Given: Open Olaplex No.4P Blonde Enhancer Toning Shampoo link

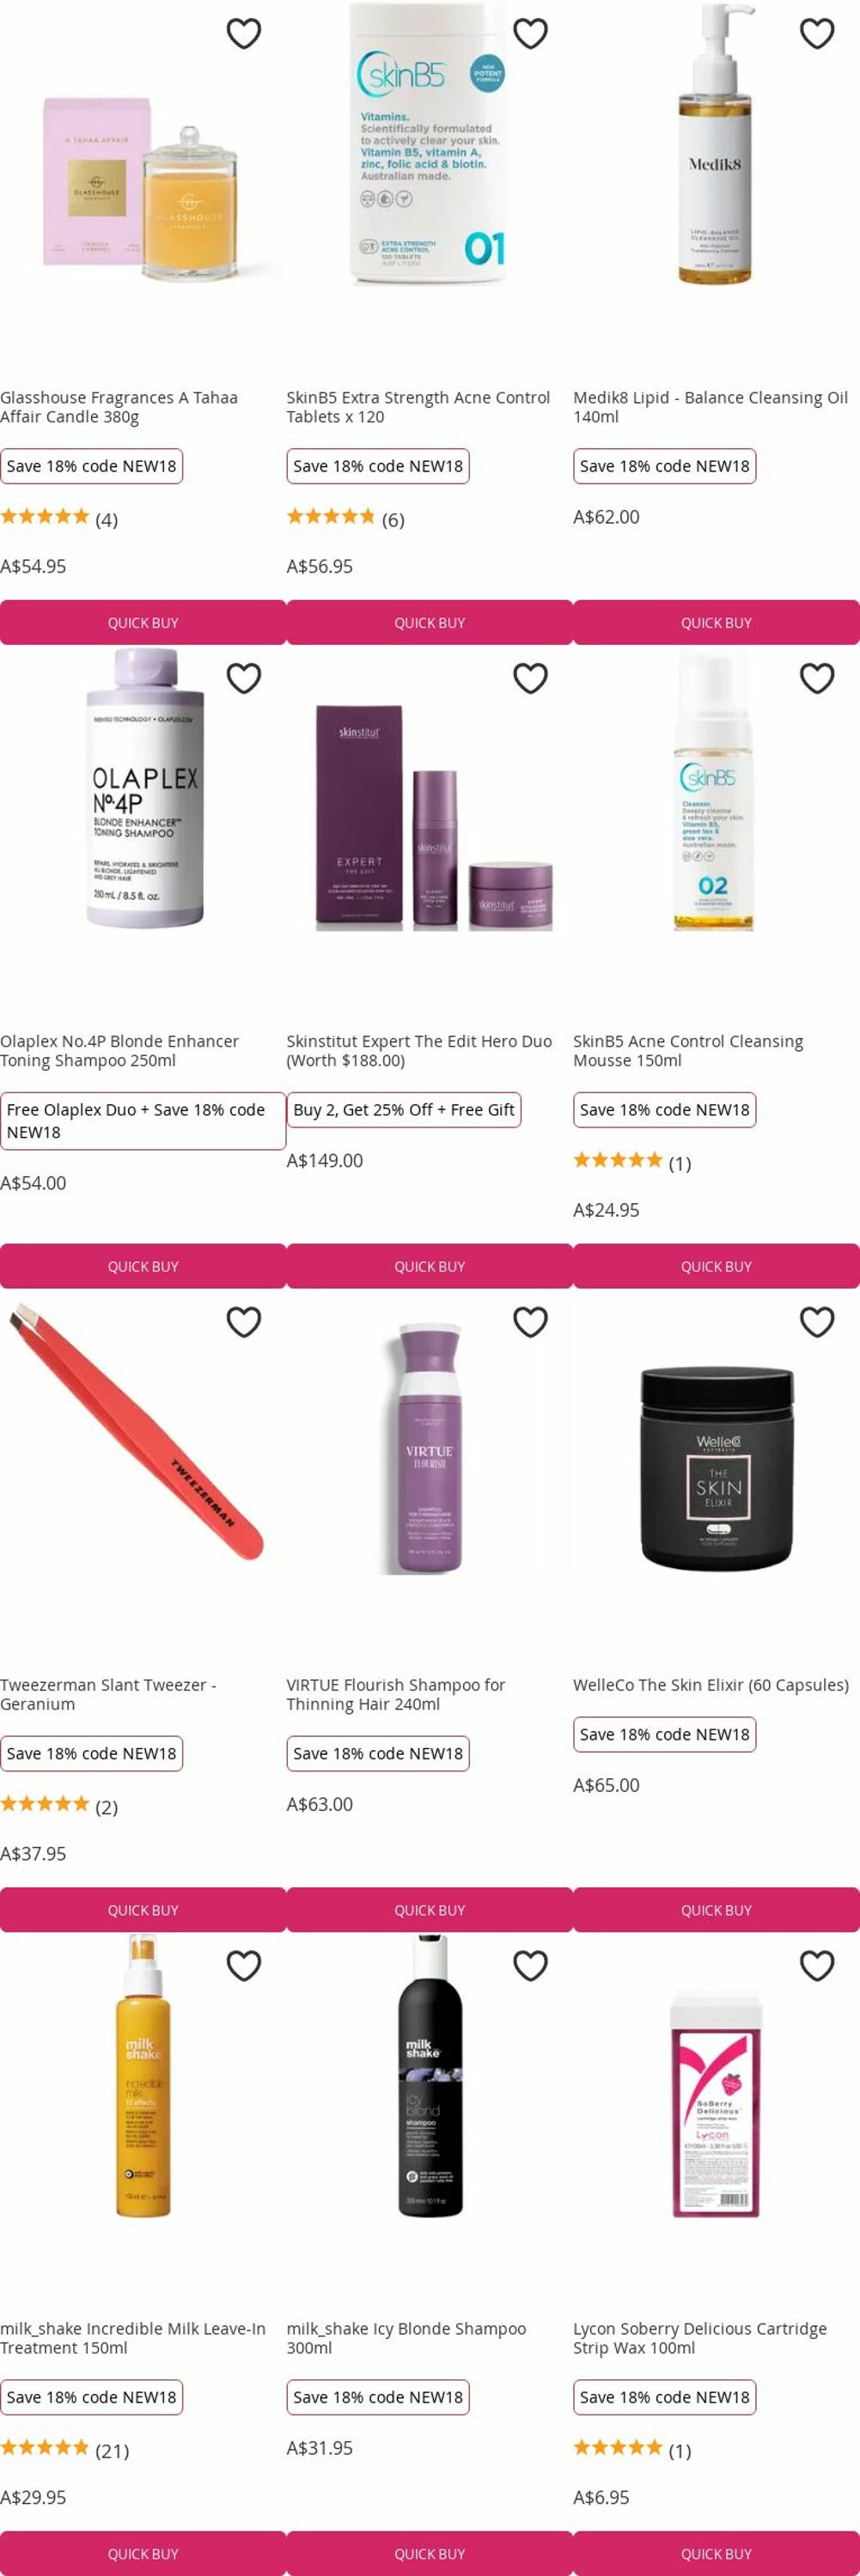Looking at the screenshot, I should tap(120, 1051).
